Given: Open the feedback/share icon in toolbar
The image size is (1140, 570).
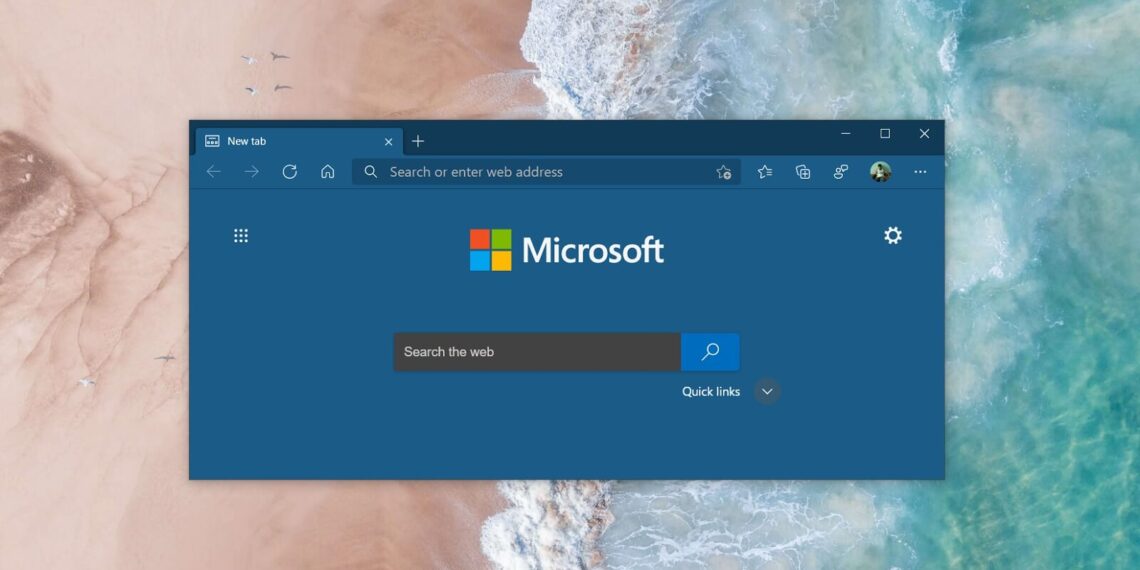Looking at the screenshot, I should coord(841,172).
